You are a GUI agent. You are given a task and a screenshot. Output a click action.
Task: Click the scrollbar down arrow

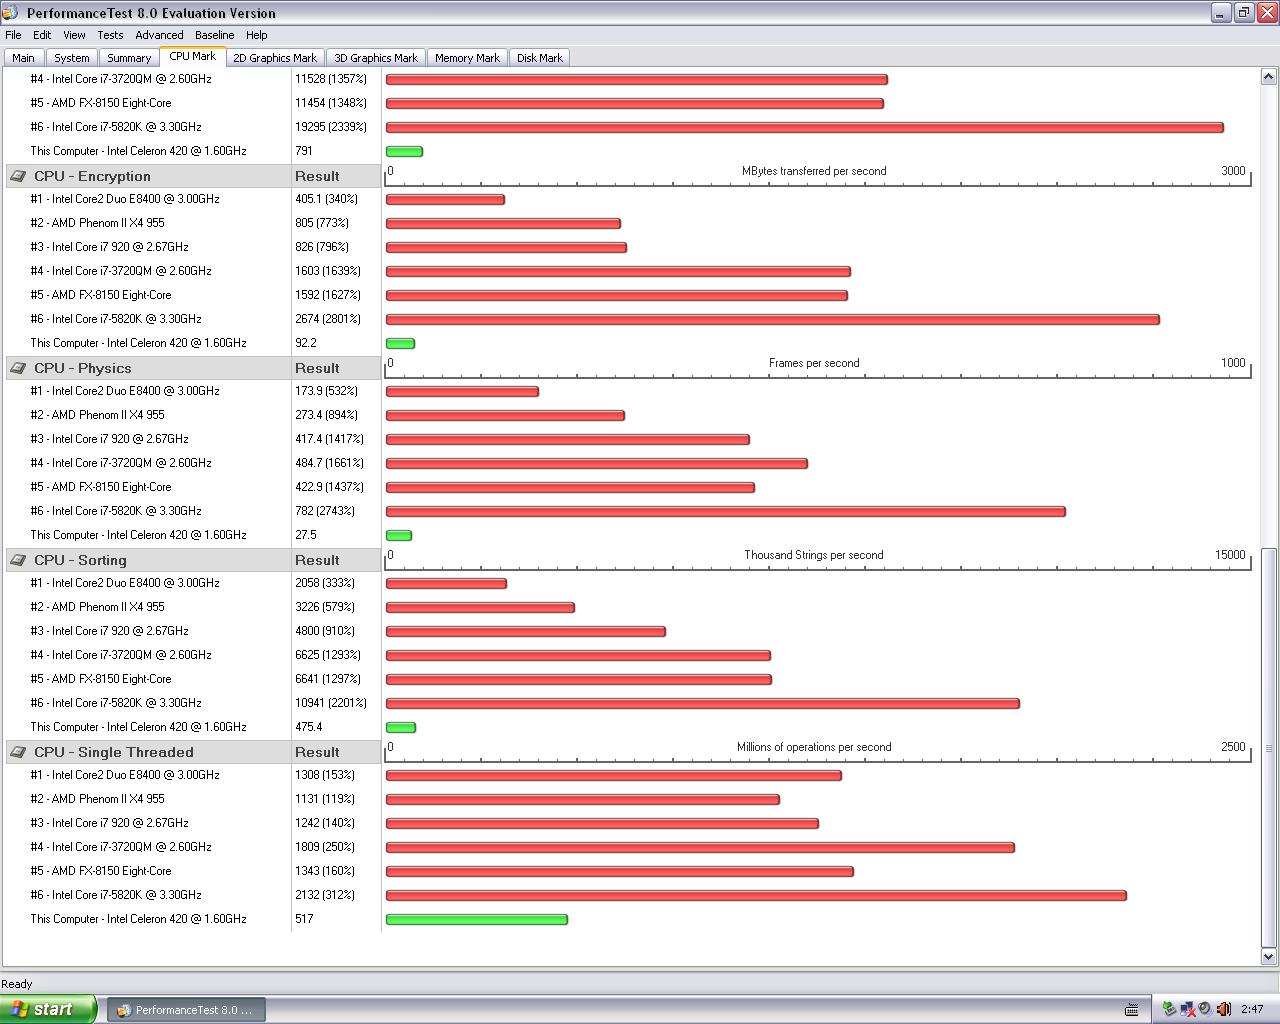(x=1269, y=957)
